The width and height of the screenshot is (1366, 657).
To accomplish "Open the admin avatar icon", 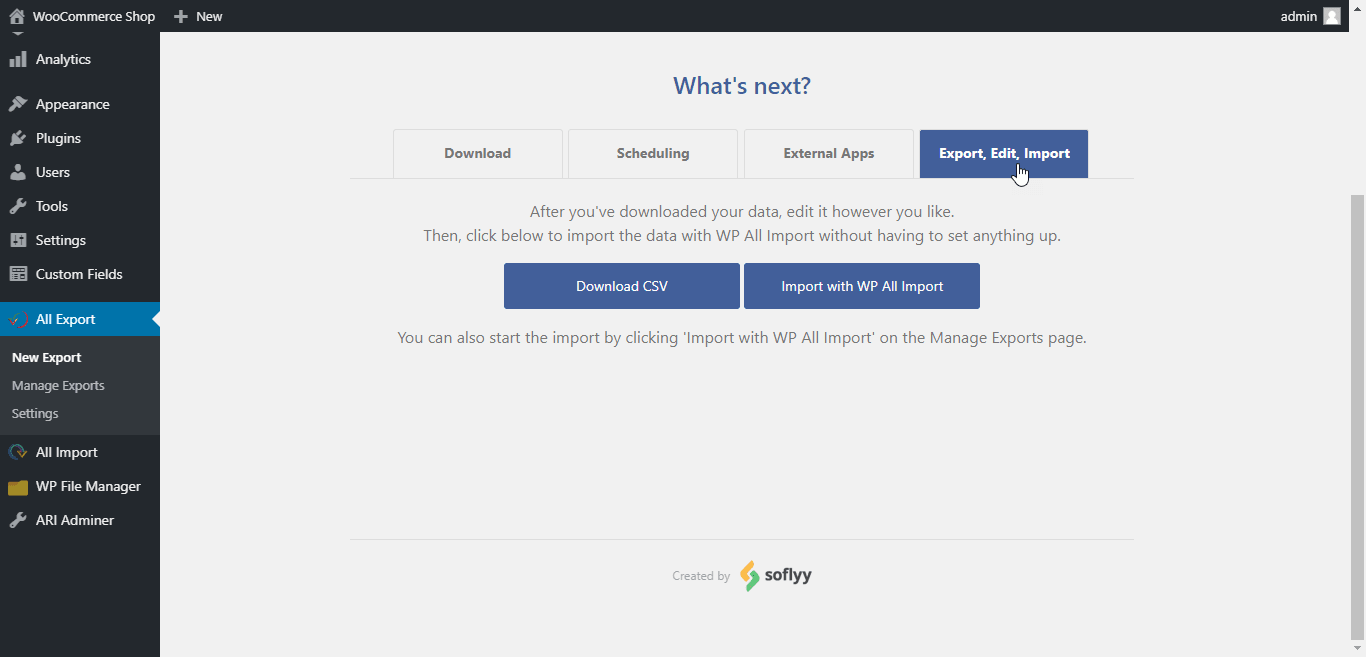I will [1332, 16].
